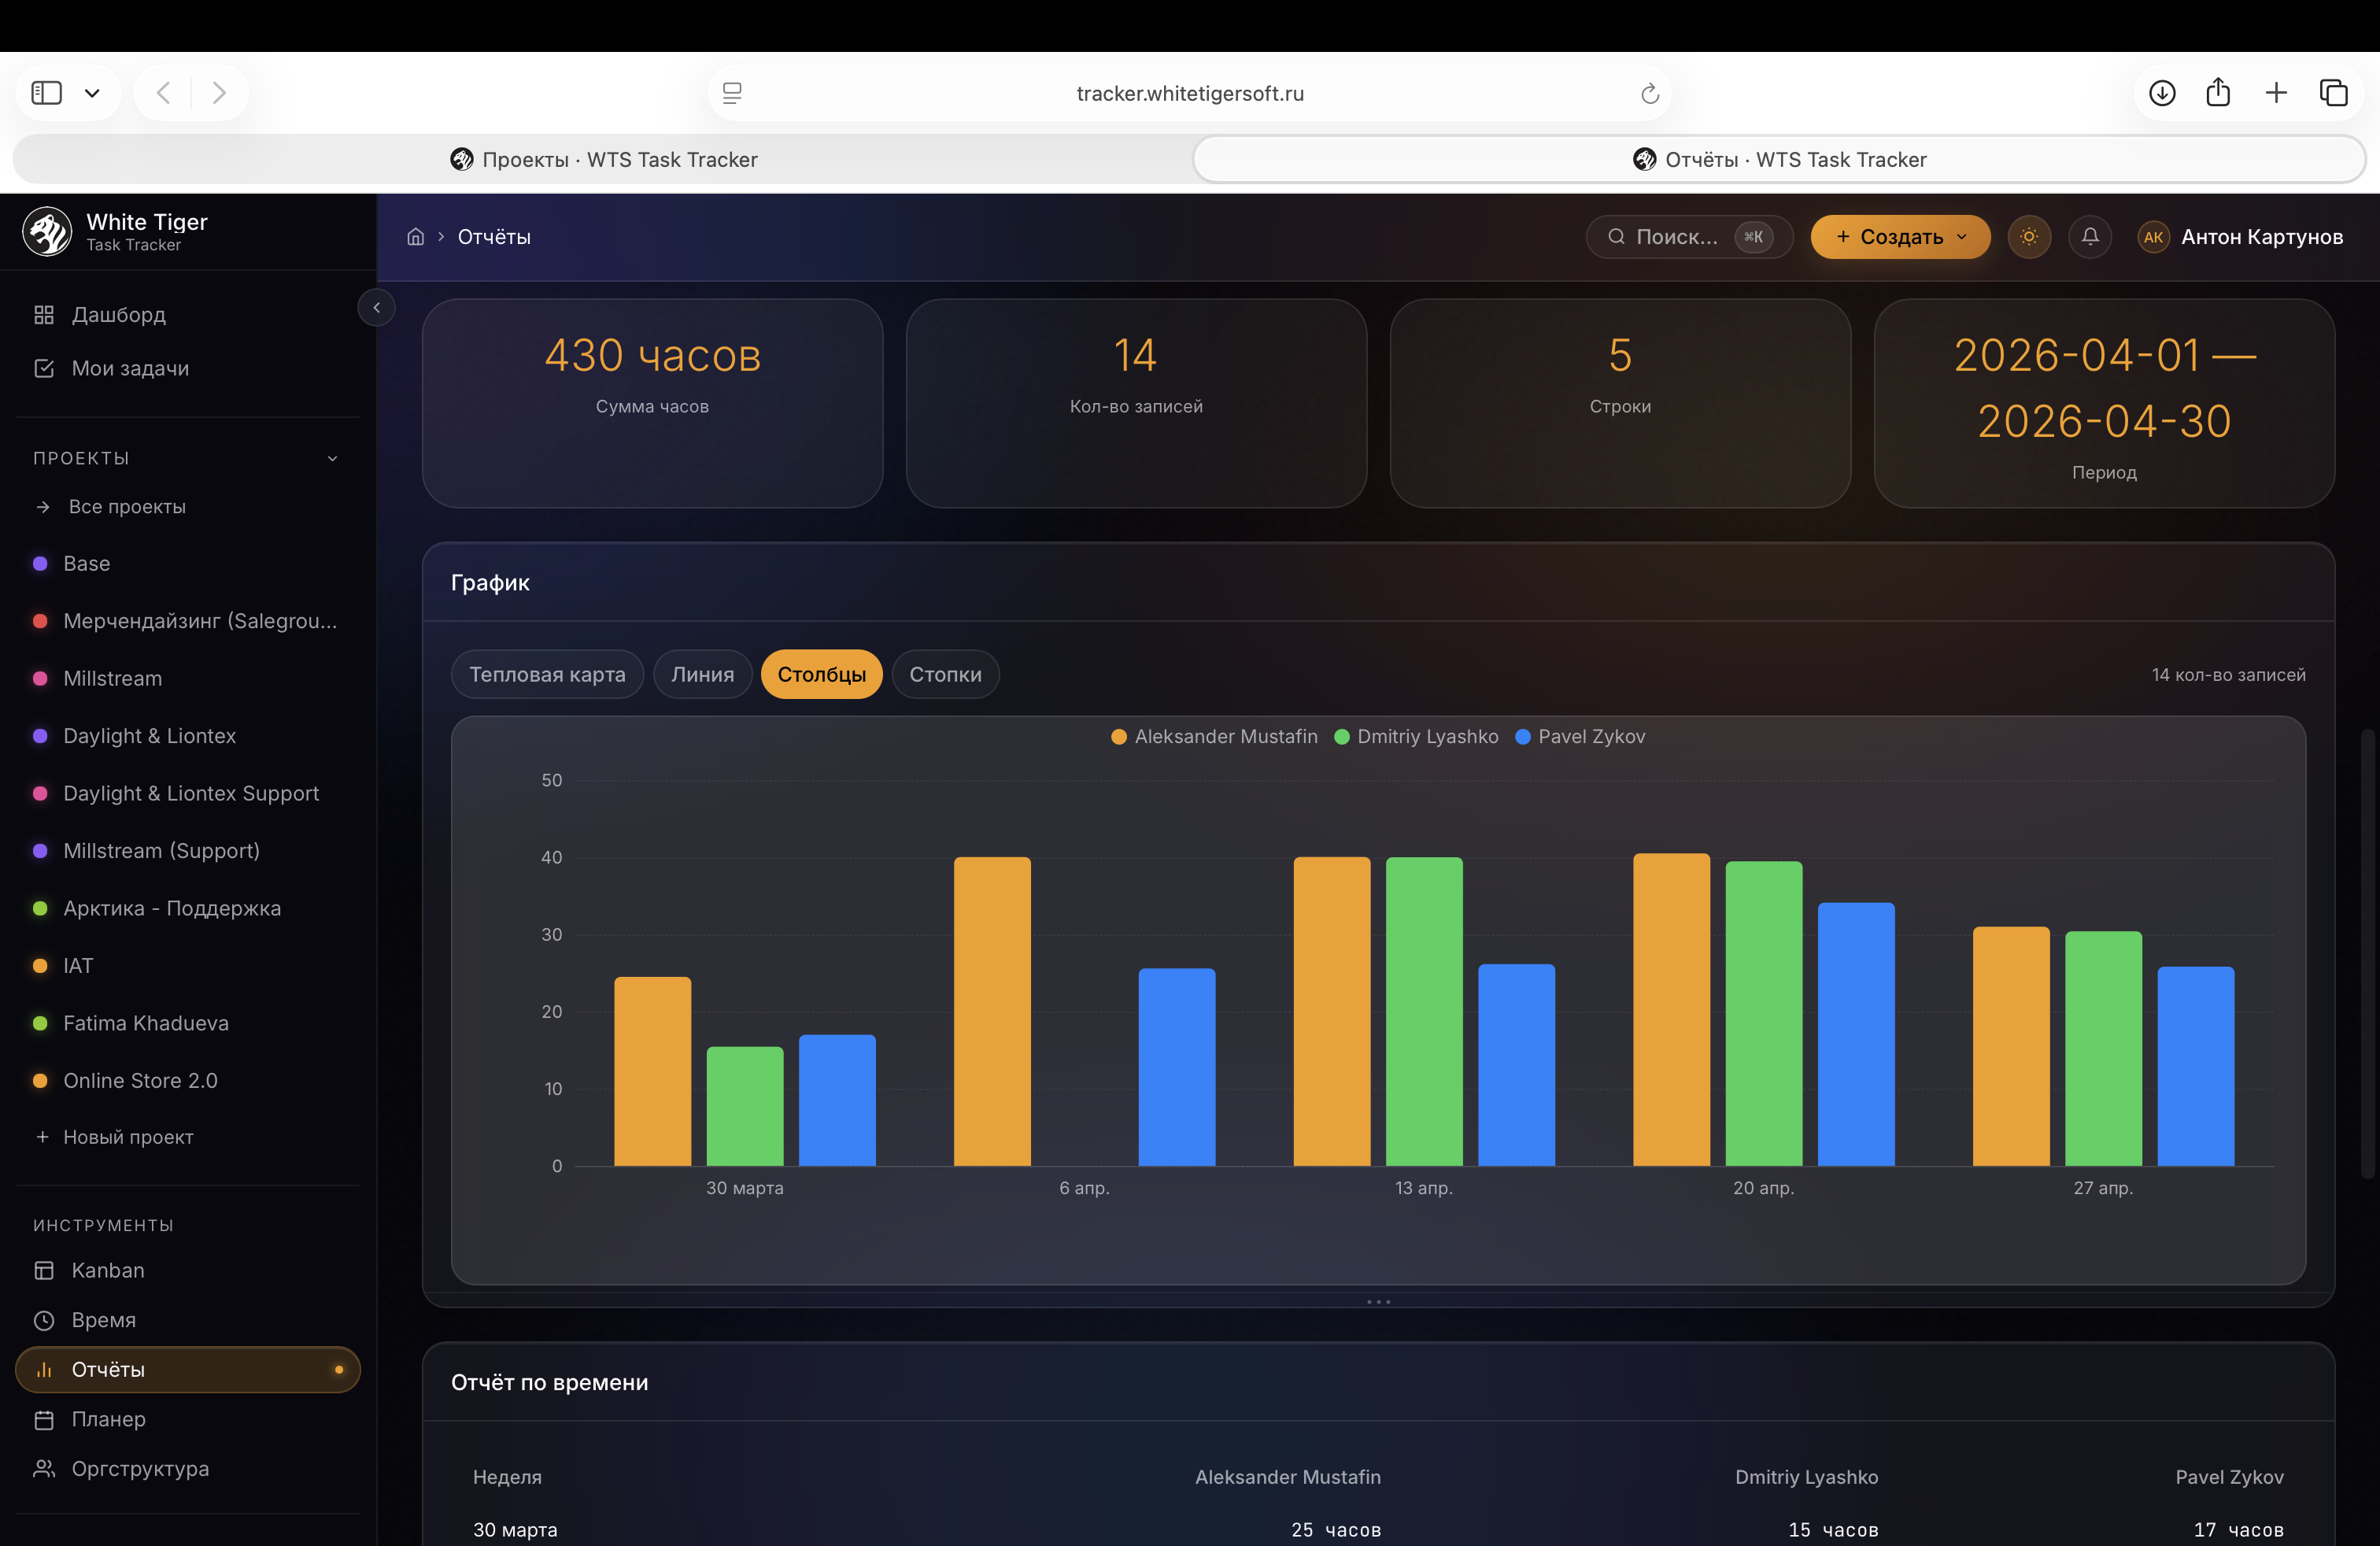Click the Планер calendar icon
This screenshot has width=2380, height=1546.
(x=44, y=1419)
